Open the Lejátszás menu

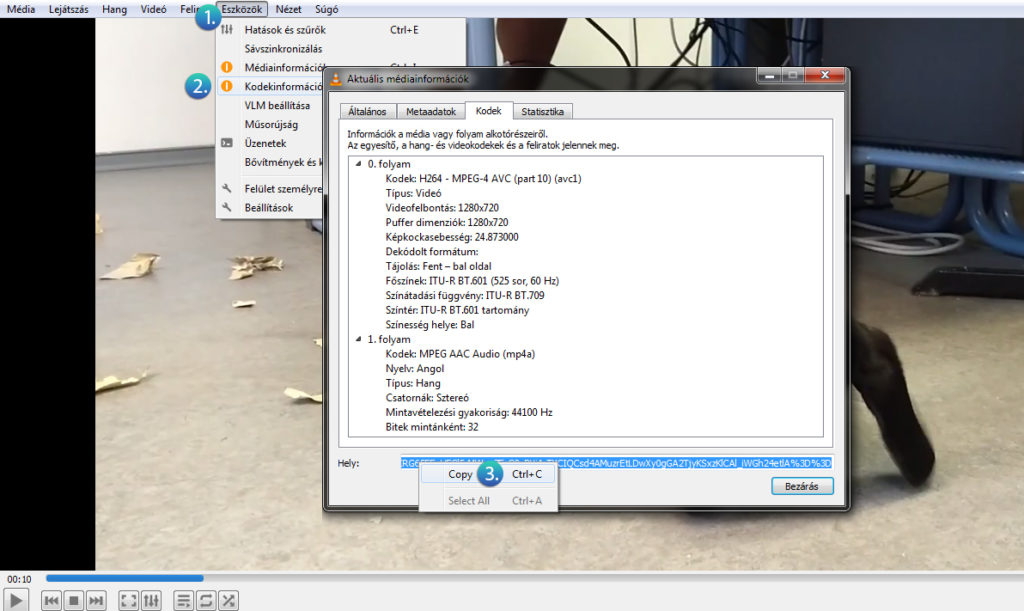click(69, 9)
